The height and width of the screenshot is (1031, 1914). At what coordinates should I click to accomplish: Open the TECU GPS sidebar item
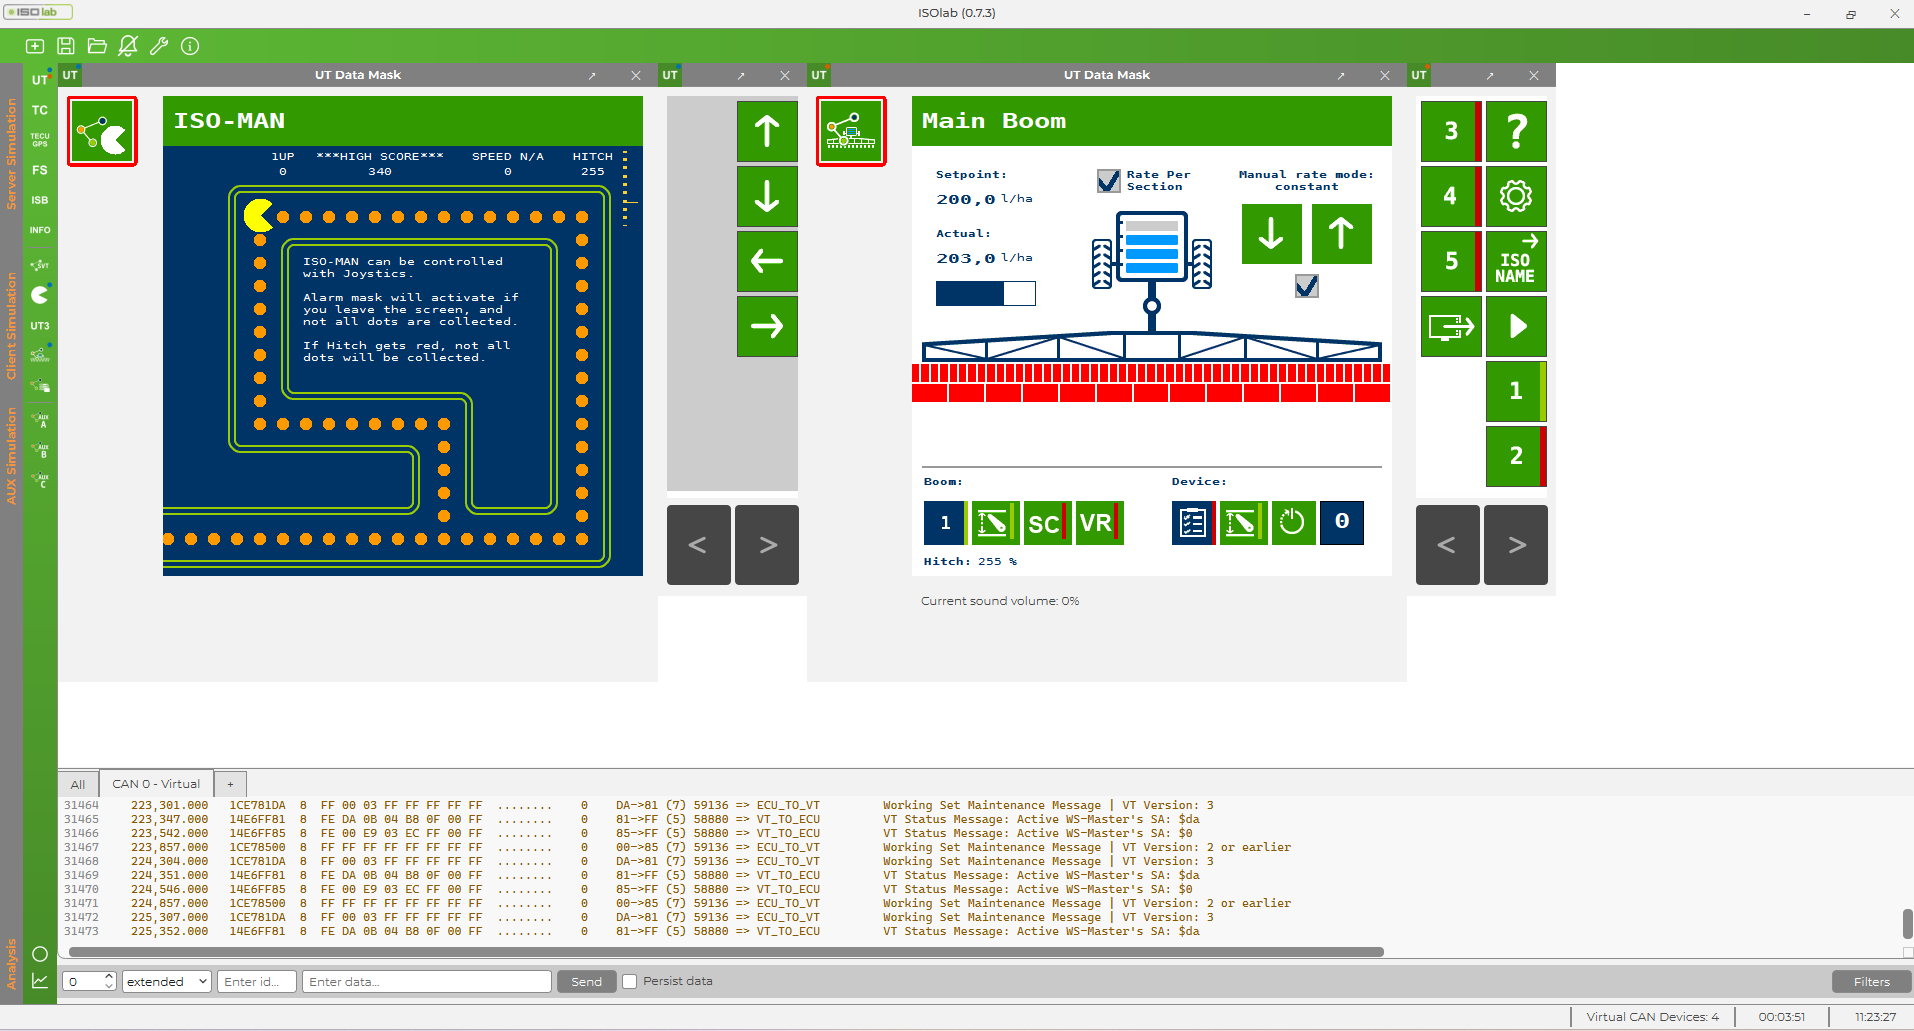[x=40, y=140]
